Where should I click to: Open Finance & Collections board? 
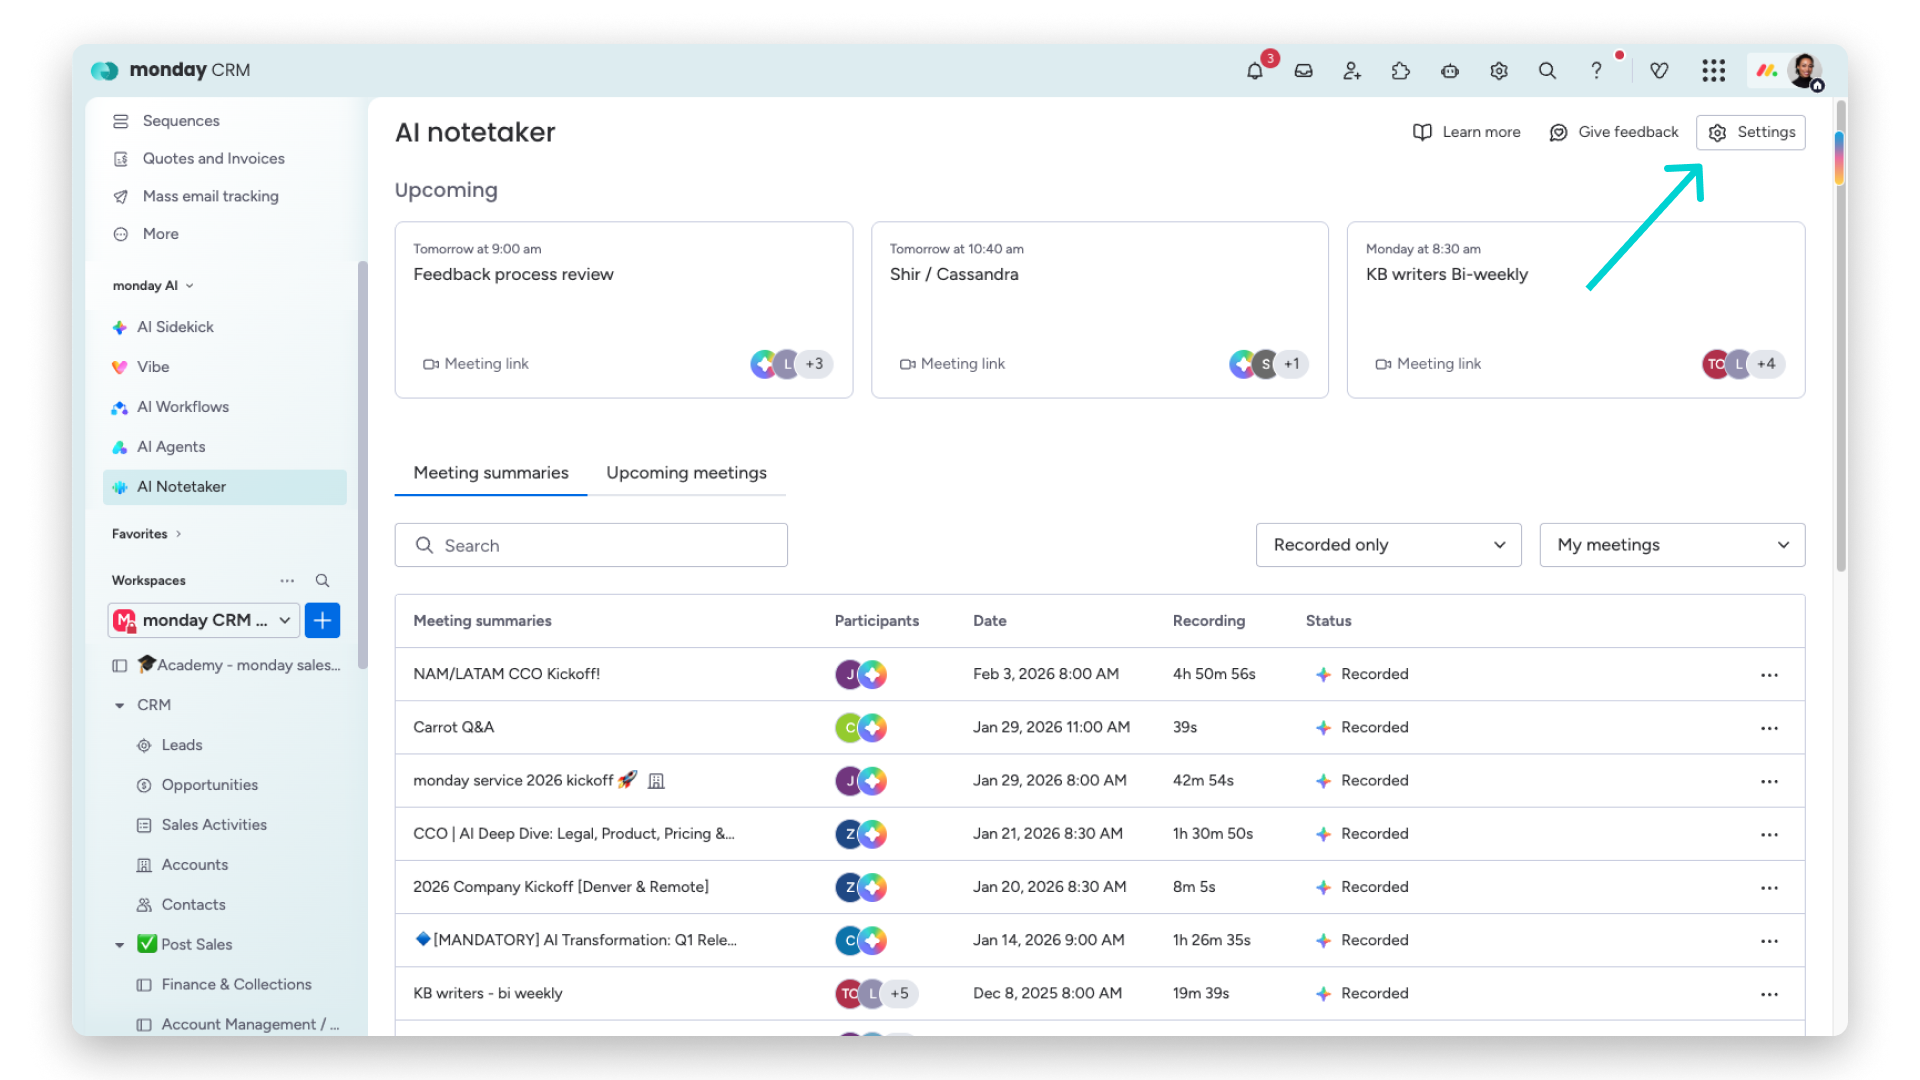(x=236, y=985)
